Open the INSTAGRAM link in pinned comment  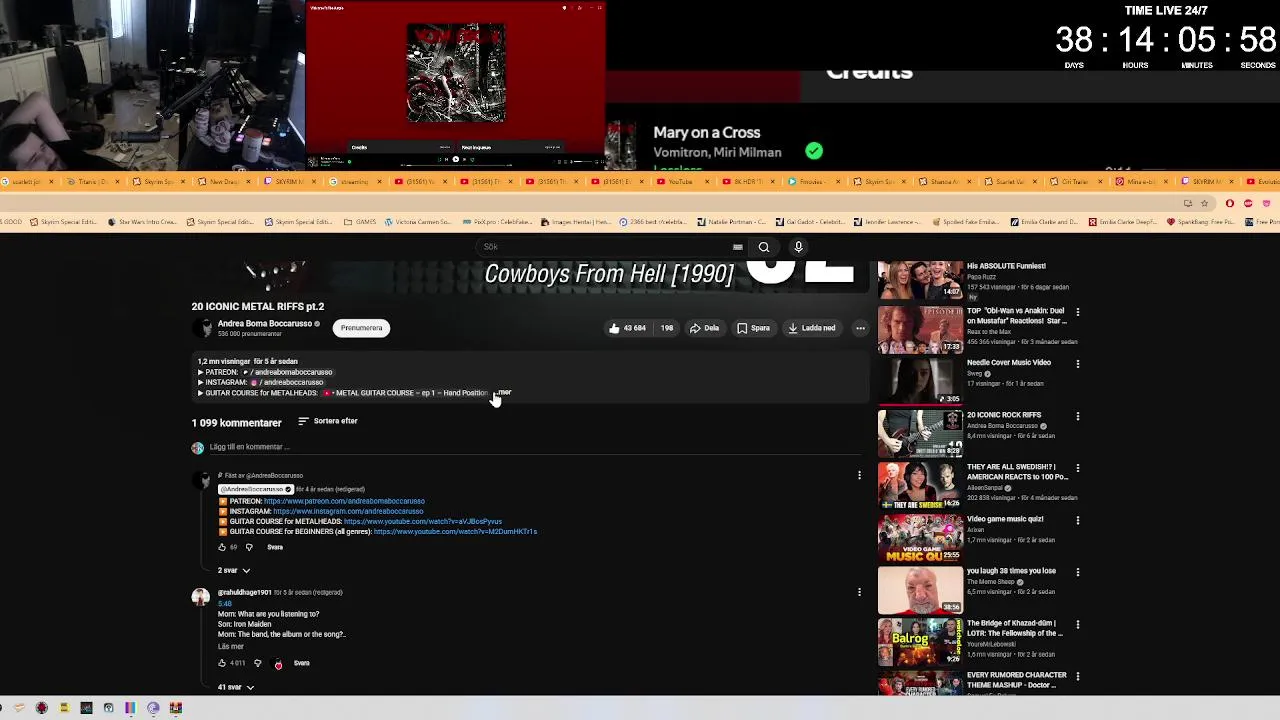[x=348, y=511]
